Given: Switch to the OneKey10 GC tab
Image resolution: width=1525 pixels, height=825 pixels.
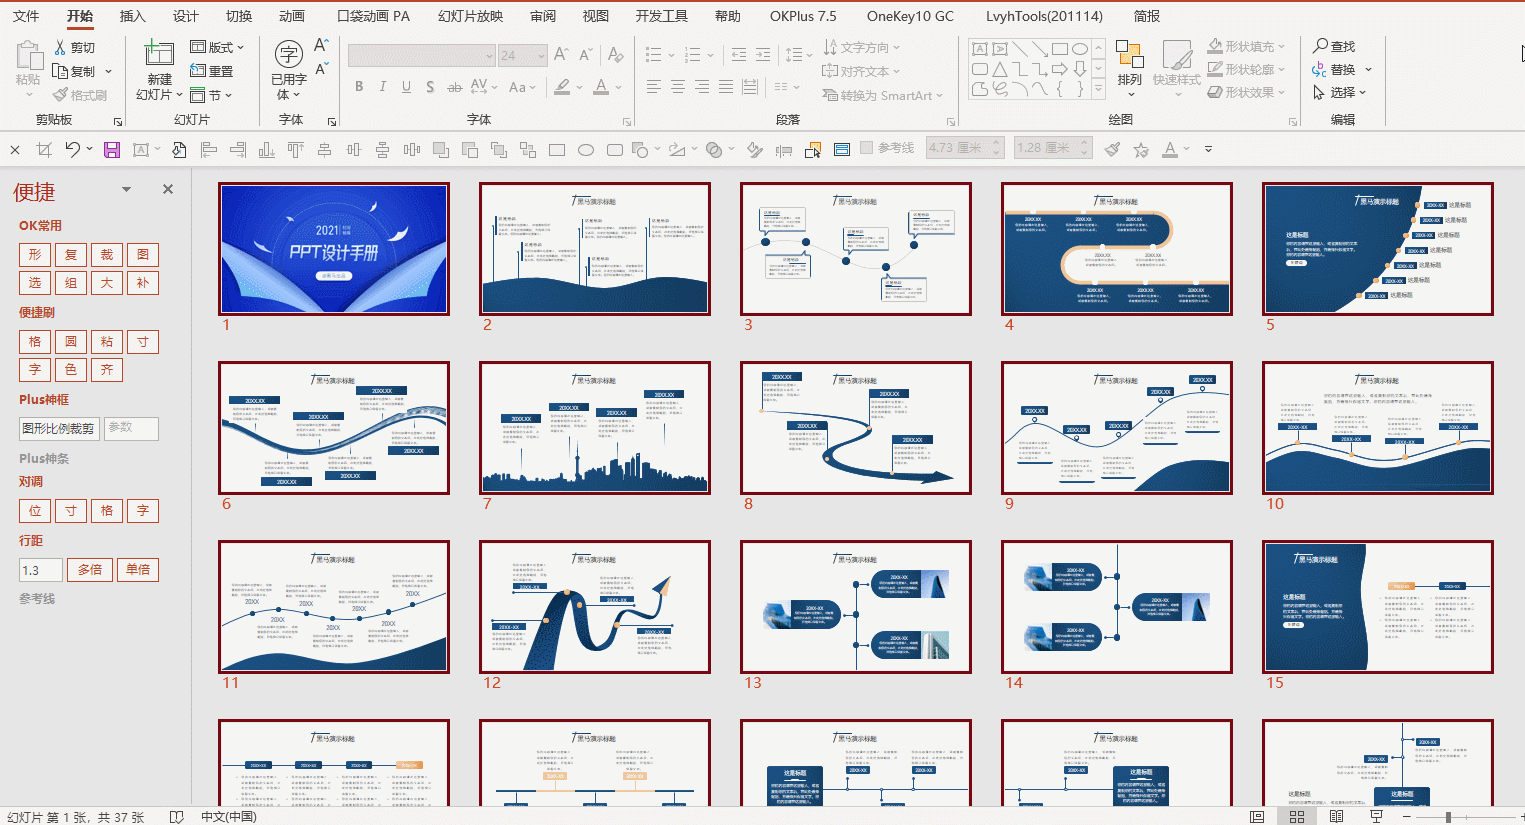Looking at the screenshot, I should point(910,16).
